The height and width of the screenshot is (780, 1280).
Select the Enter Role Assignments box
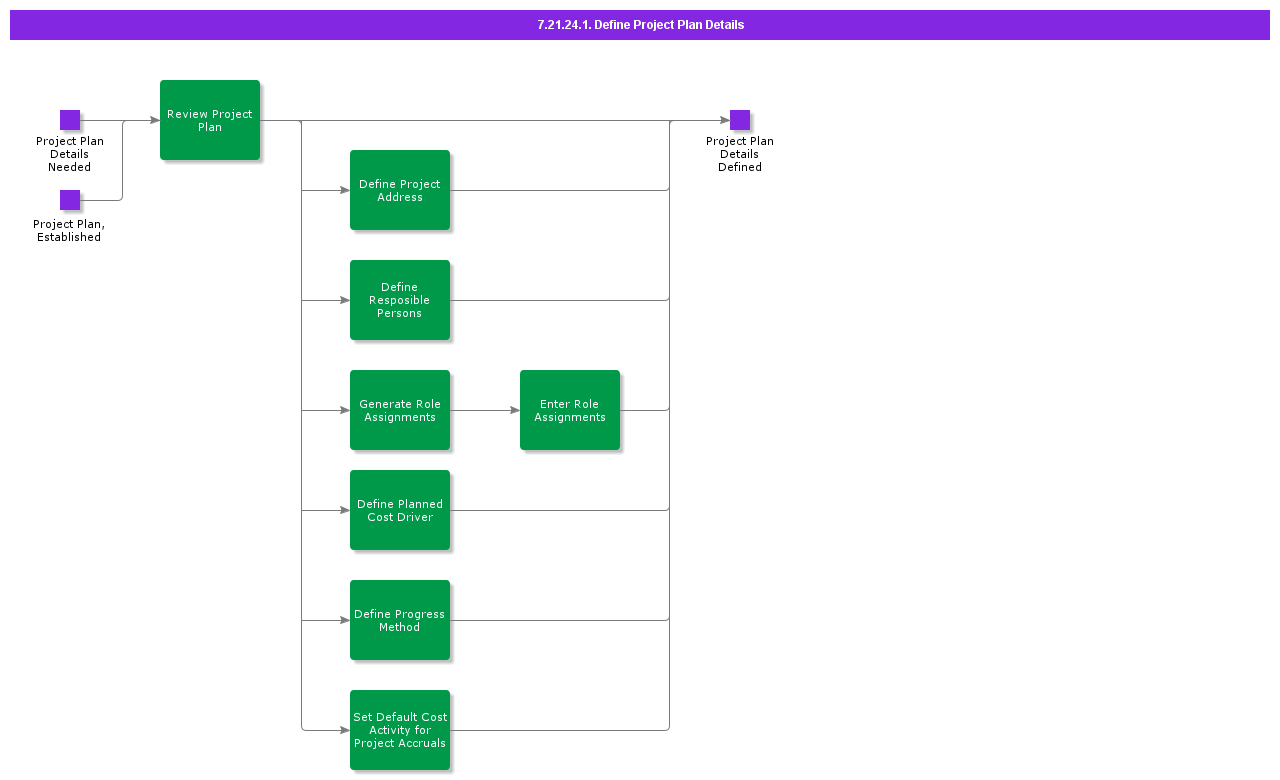tap(570, 410)
